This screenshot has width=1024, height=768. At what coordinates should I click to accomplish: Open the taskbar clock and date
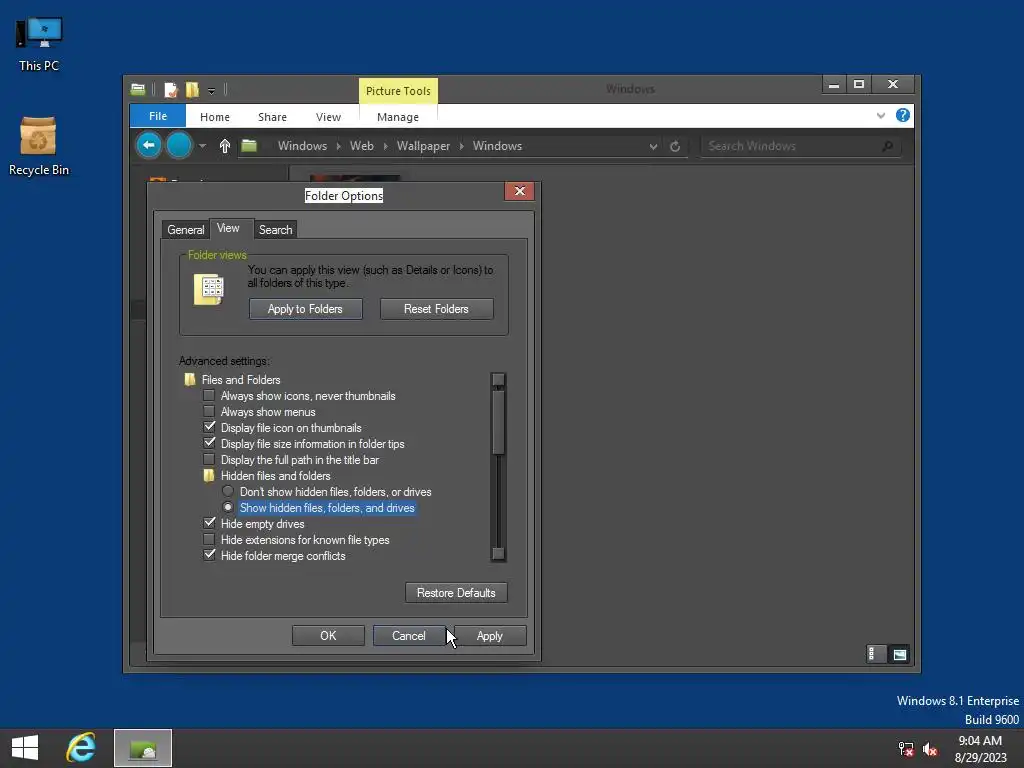pyautogui.click(x=980, y=748)
